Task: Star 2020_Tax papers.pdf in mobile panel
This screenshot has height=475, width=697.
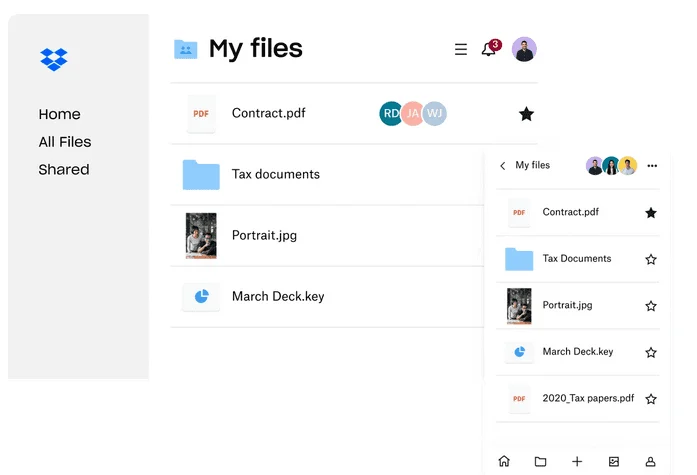Action: pos(651,399)
